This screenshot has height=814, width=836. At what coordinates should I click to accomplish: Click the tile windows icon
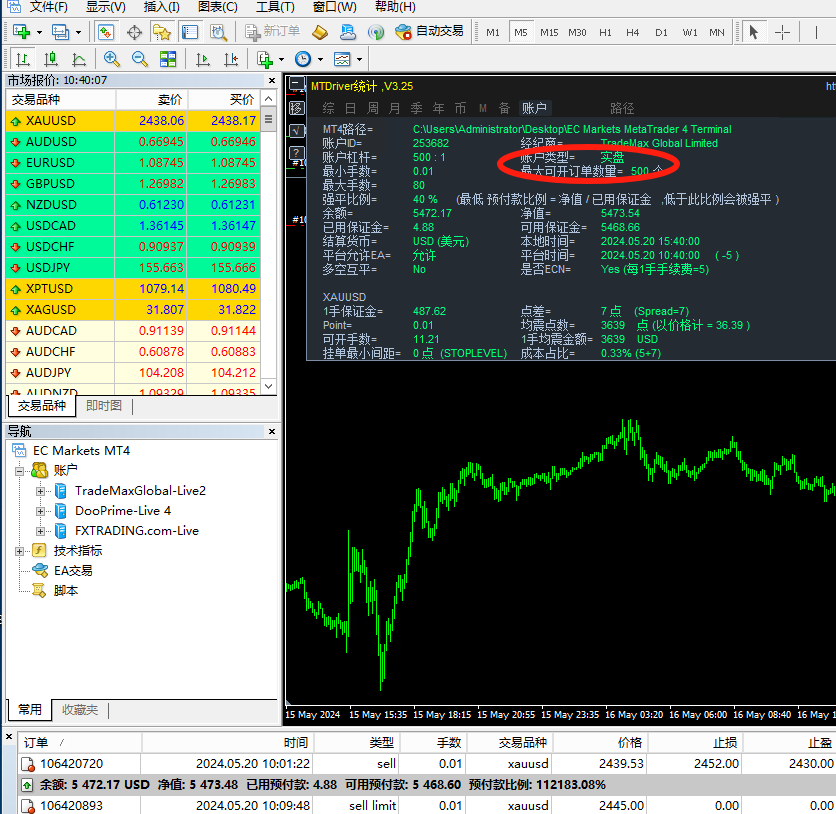coord(168,59)
